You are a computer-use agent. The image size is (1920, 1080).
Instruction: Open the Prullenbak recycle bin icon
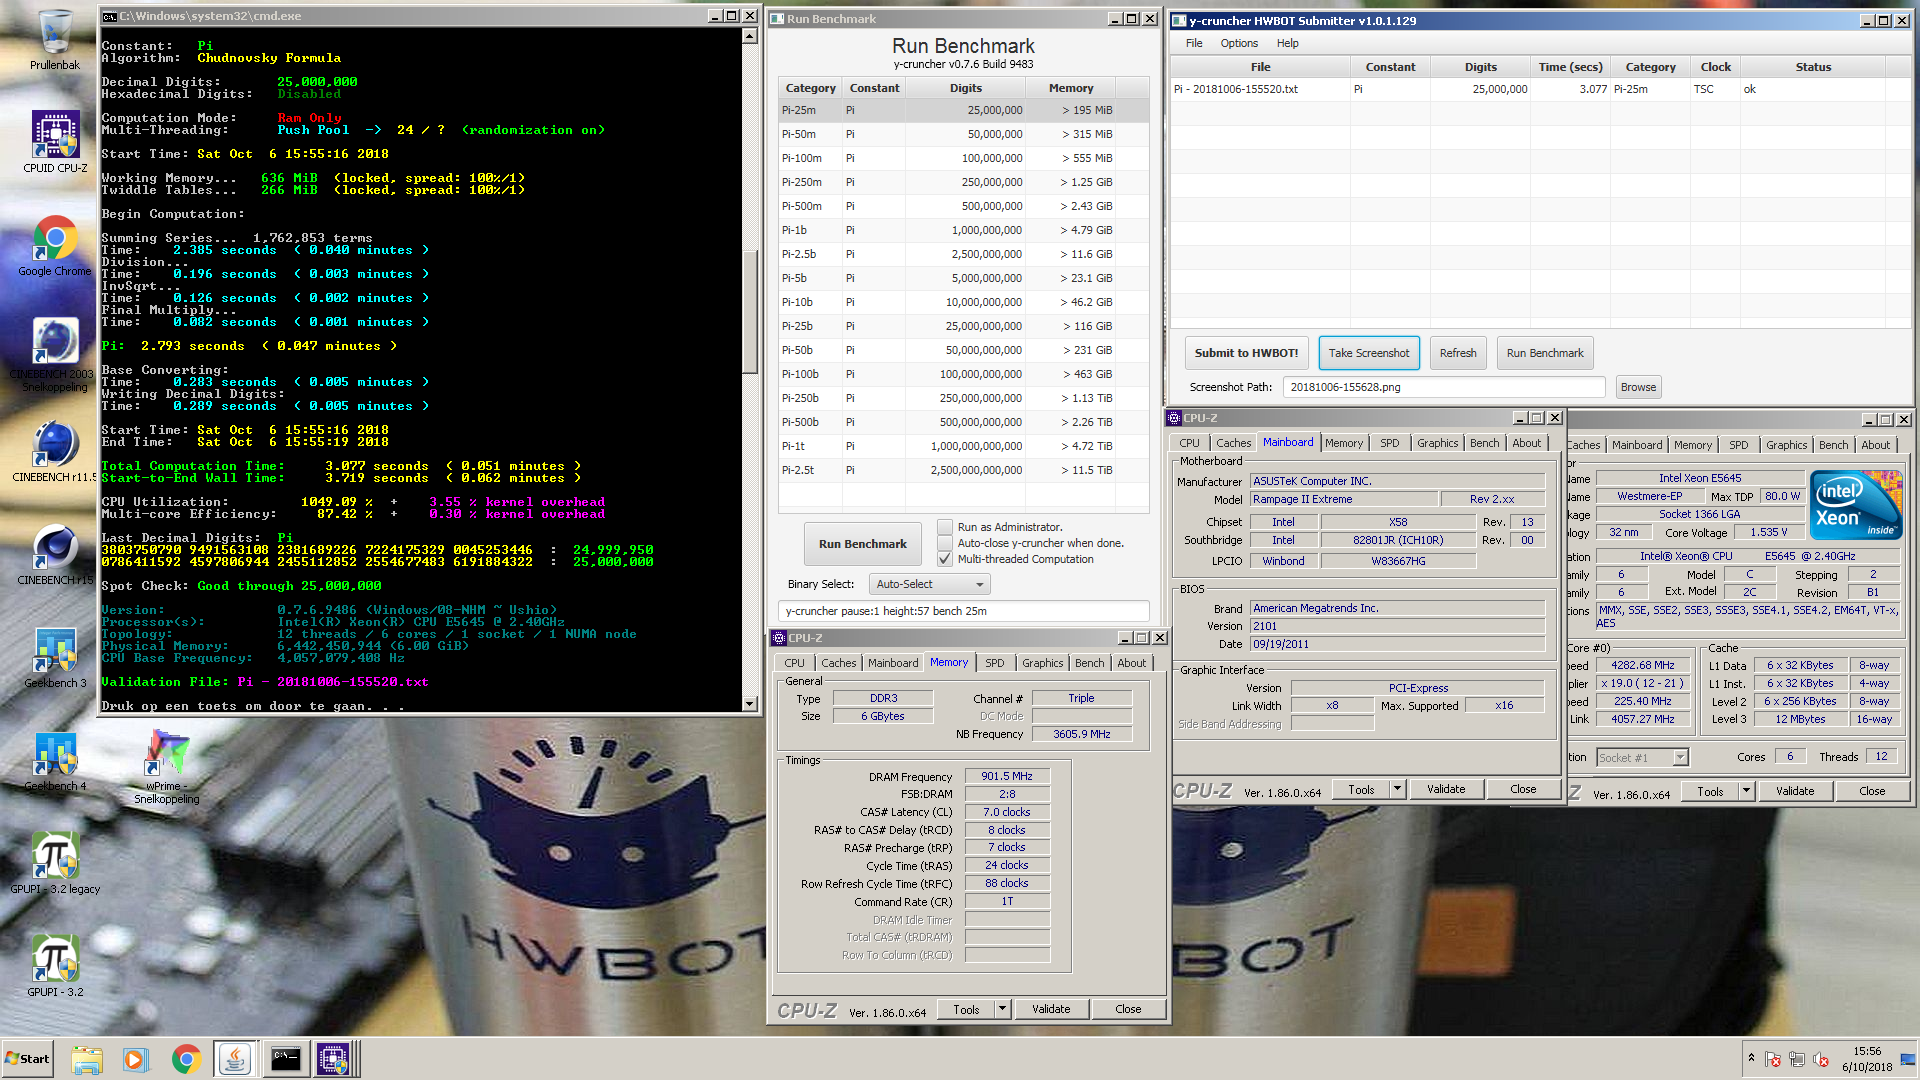pyautogui.click(x=55, y=40)
